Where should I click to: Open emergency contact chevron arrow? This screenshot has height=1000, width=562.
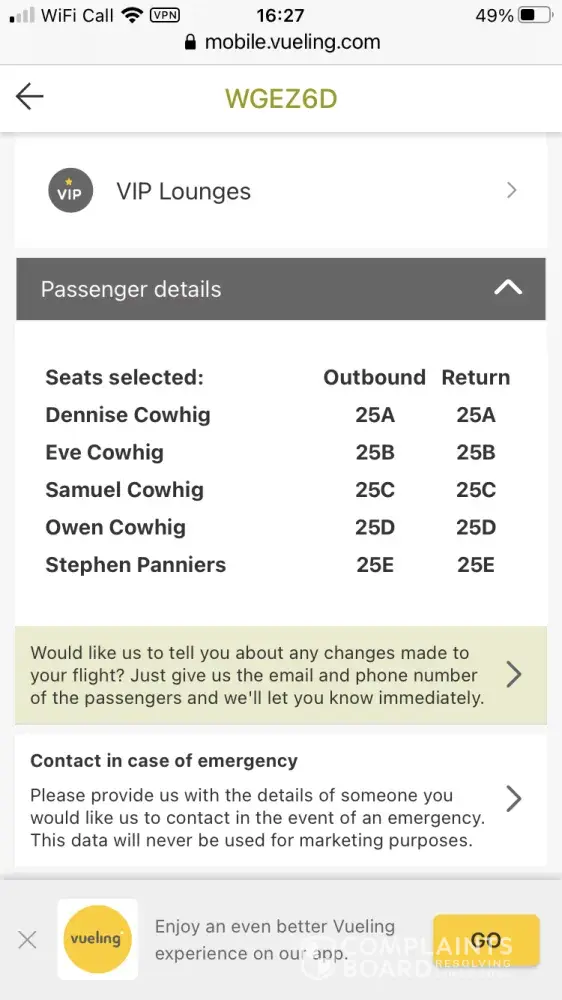(514, 798)
